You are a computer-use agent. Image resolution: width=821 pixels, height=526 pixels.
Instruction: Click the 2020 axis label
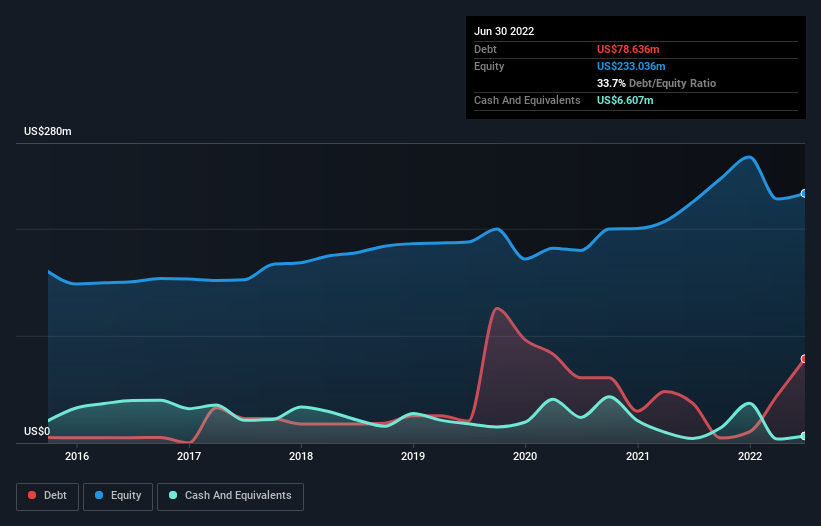(x=525, y=456)
